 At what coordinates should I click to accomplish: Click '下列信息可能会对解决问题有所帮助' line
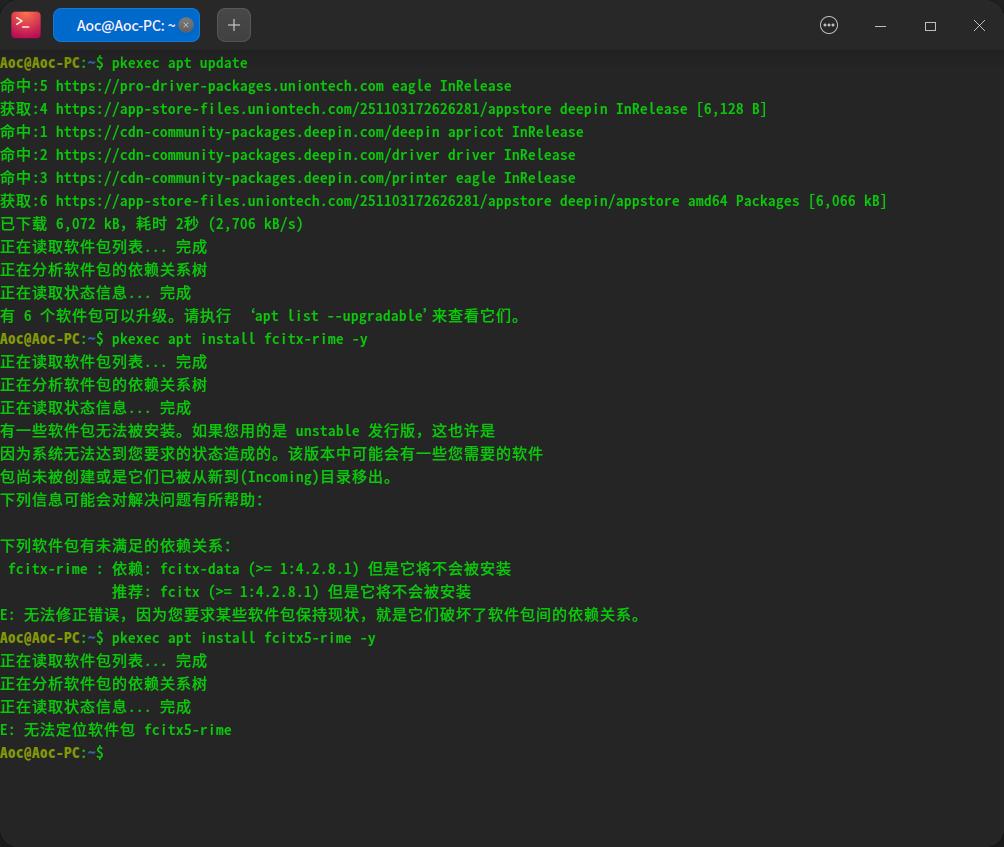point(132,500)
